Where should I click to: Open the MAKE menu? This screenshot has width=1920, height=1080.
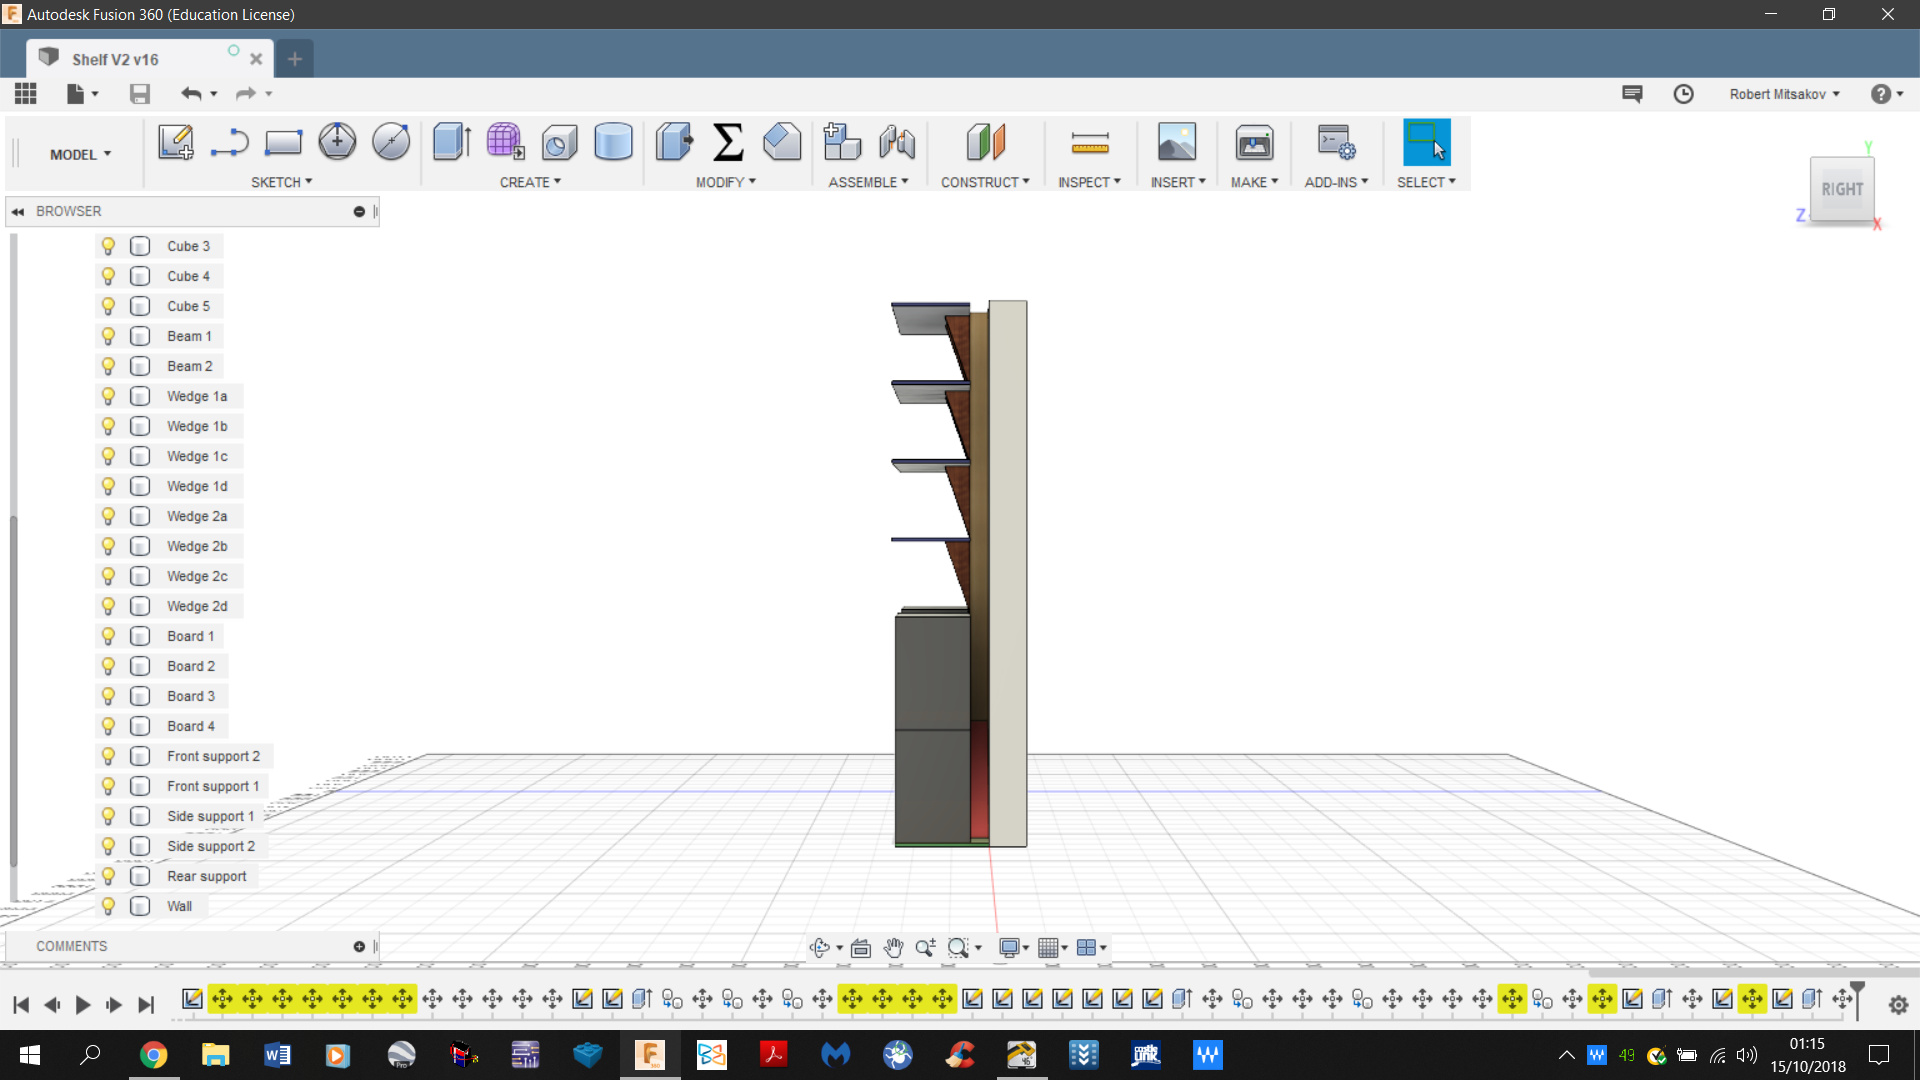click(x=1254, y=182)
